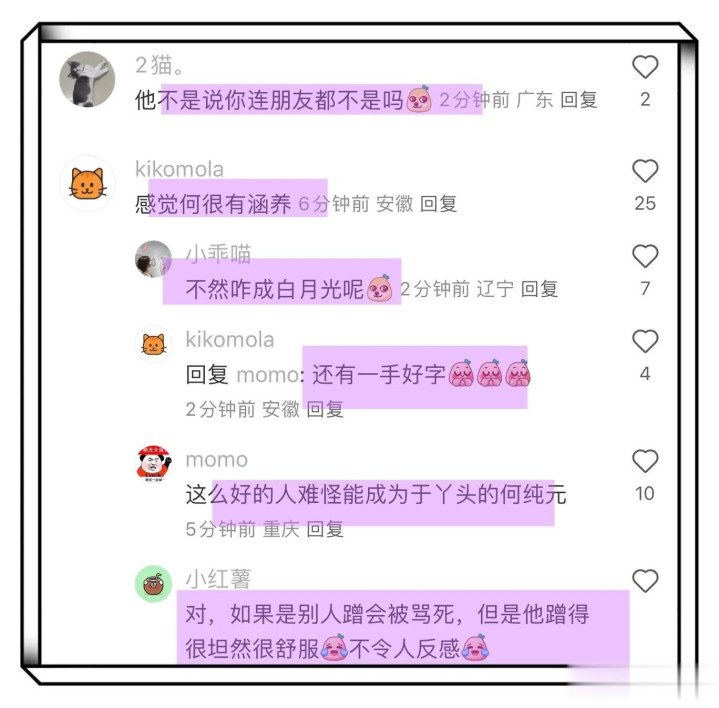Open 2猫。 user avatar with cat photo
719x708 pixels.
(x=87, y=79)
